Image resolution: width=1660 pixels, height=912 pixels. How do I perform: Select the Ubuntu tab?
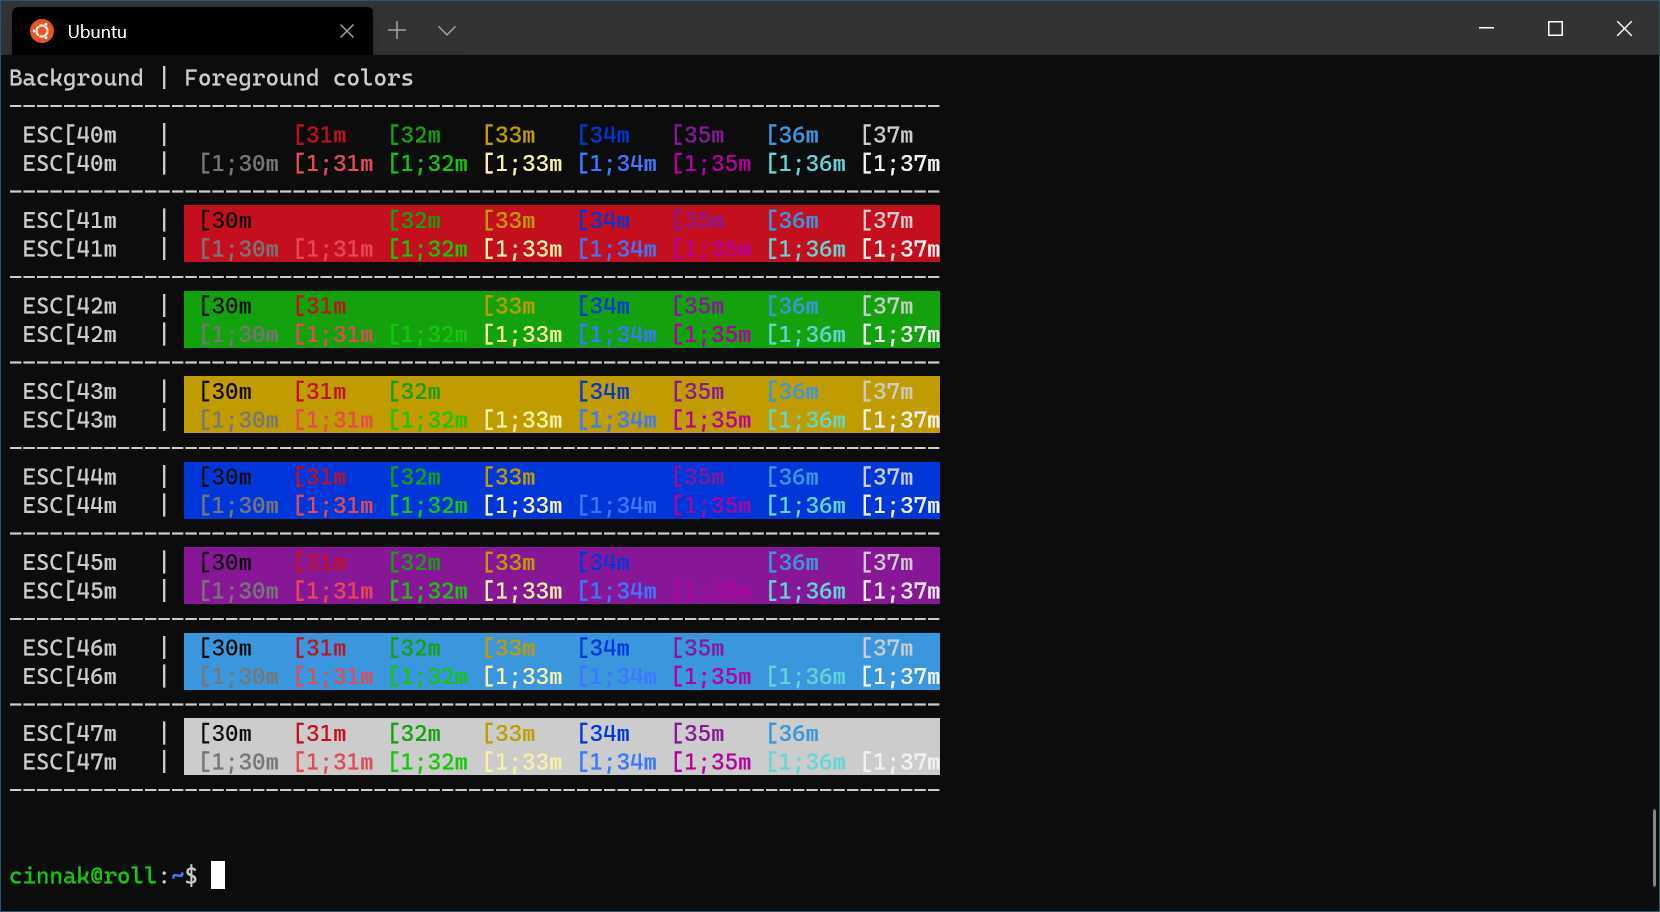click(x=192, y=31)
